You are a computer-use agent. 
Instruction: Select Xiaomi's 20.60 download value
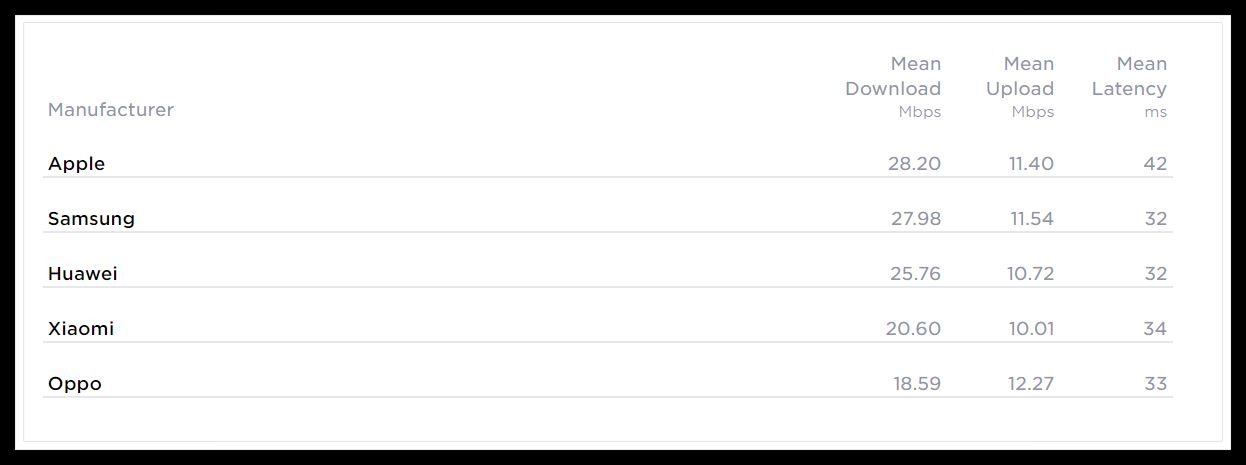pos(913,329)
